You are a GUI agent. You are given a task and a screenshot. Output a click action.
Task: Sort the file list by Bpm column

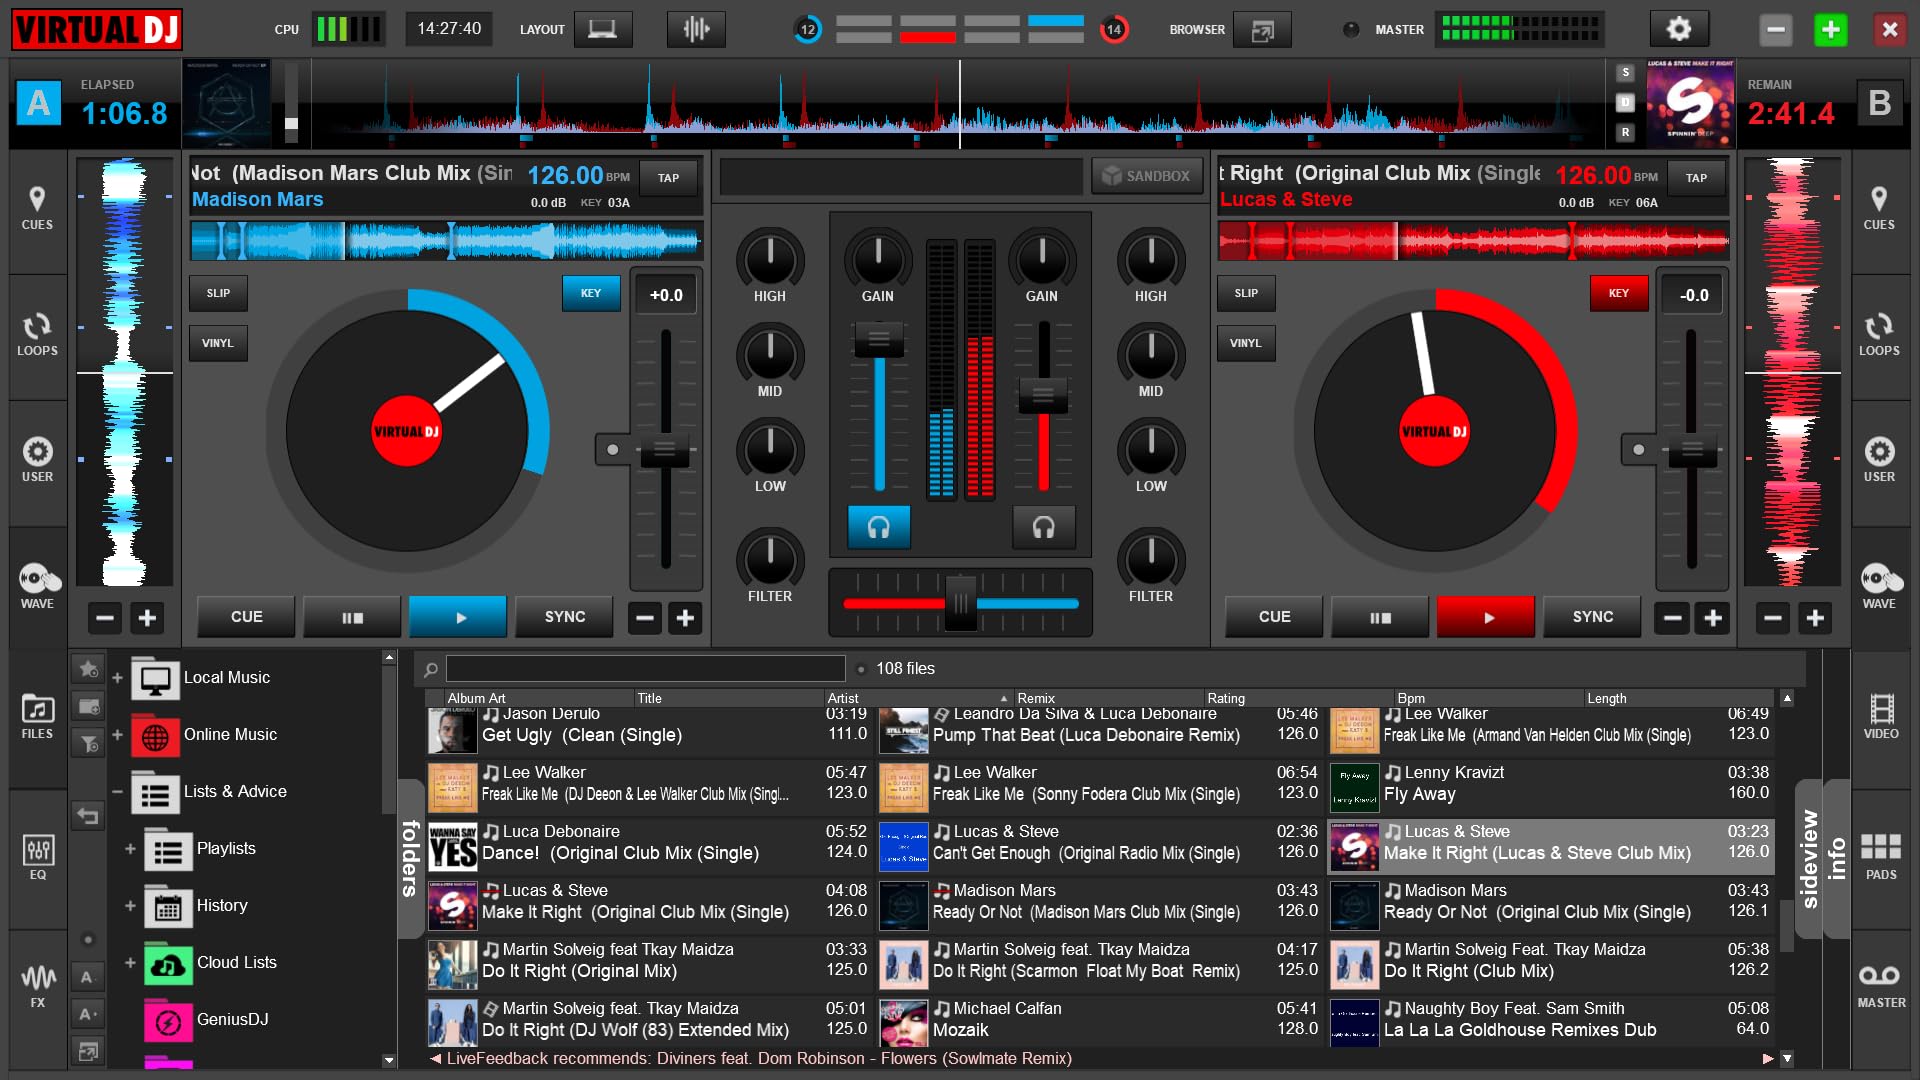tap(1411, 698)
